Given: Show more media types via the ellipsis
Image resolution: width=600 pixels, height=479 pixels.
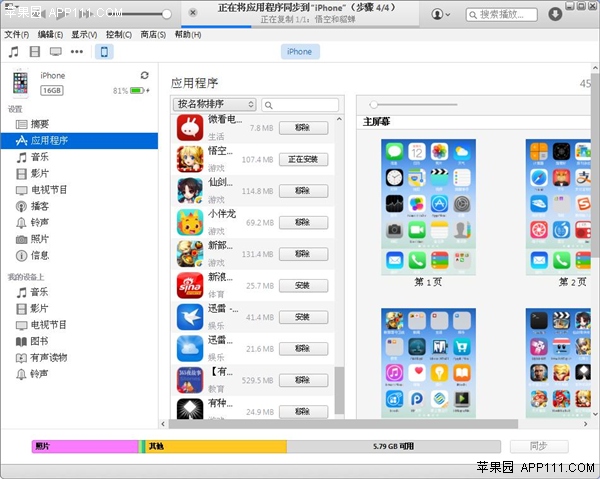Looking at the screenshot, I should tap(76, 51).
